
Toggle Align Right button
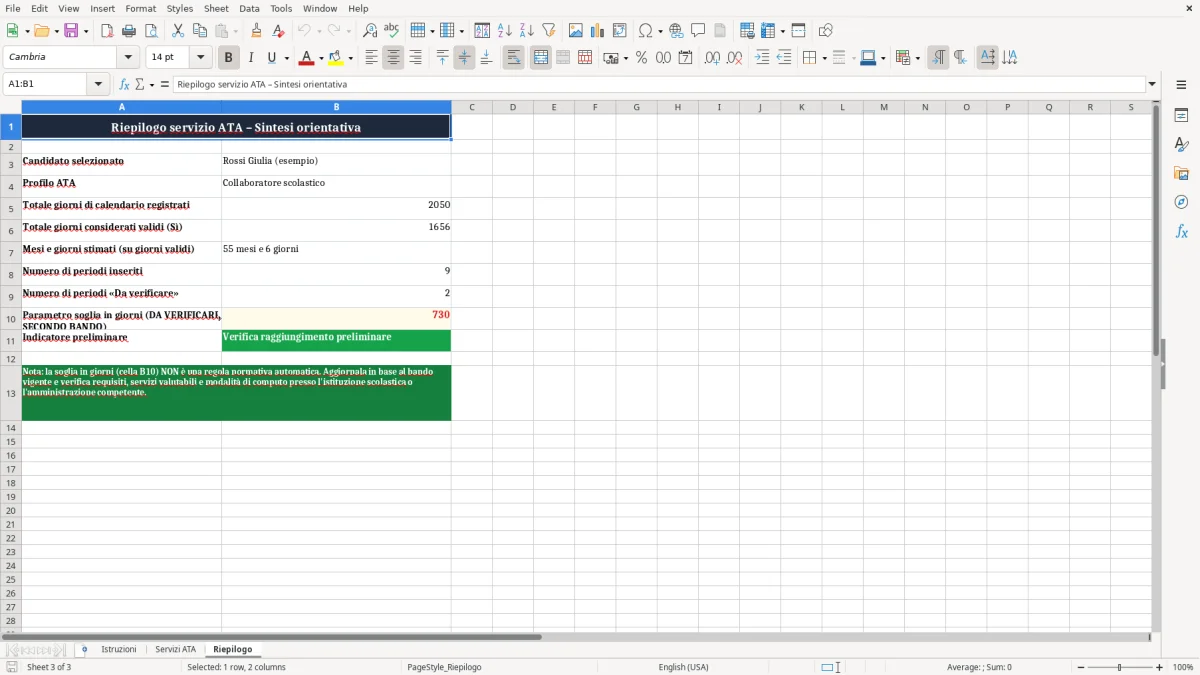[x=416, y=58]
